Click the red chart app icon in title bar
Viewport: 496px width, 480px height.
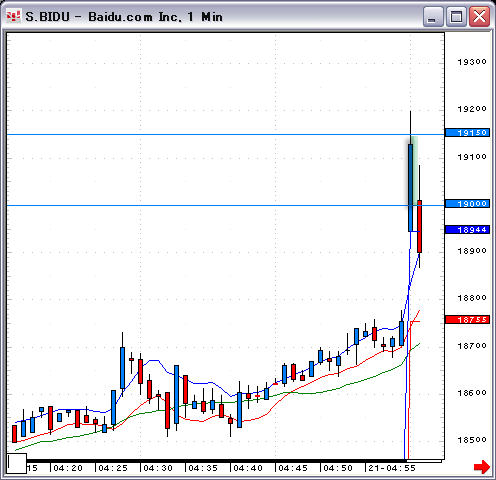point(14,16)
